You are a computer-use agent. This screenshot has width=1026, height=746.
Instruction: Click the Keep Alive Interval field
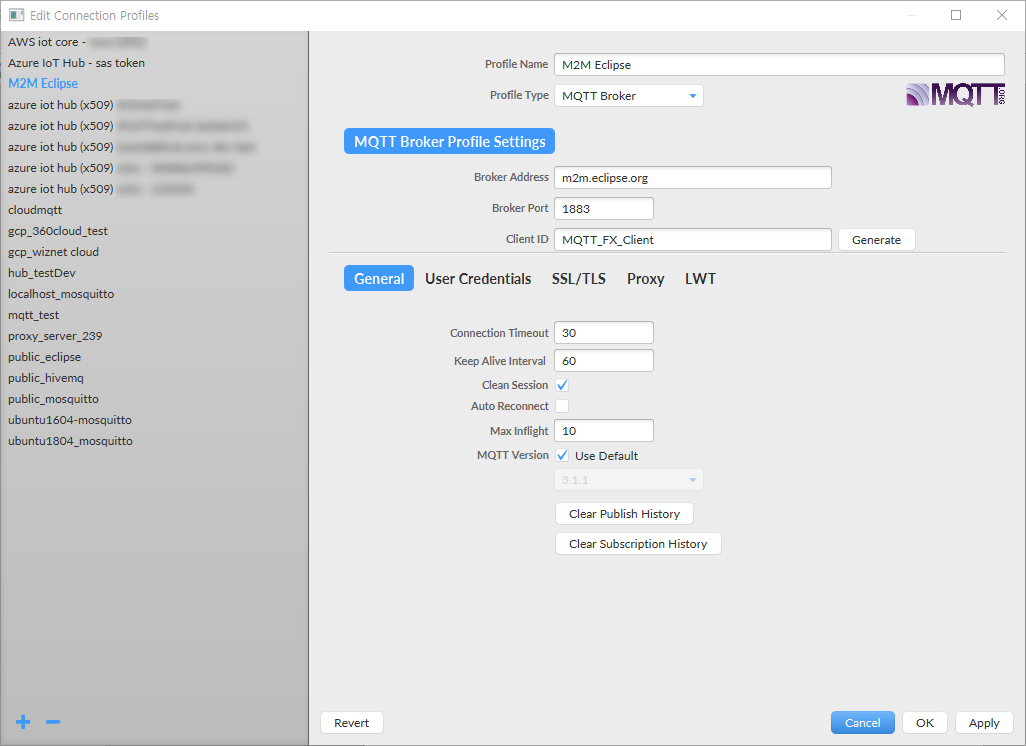click(x=604, y=361)
